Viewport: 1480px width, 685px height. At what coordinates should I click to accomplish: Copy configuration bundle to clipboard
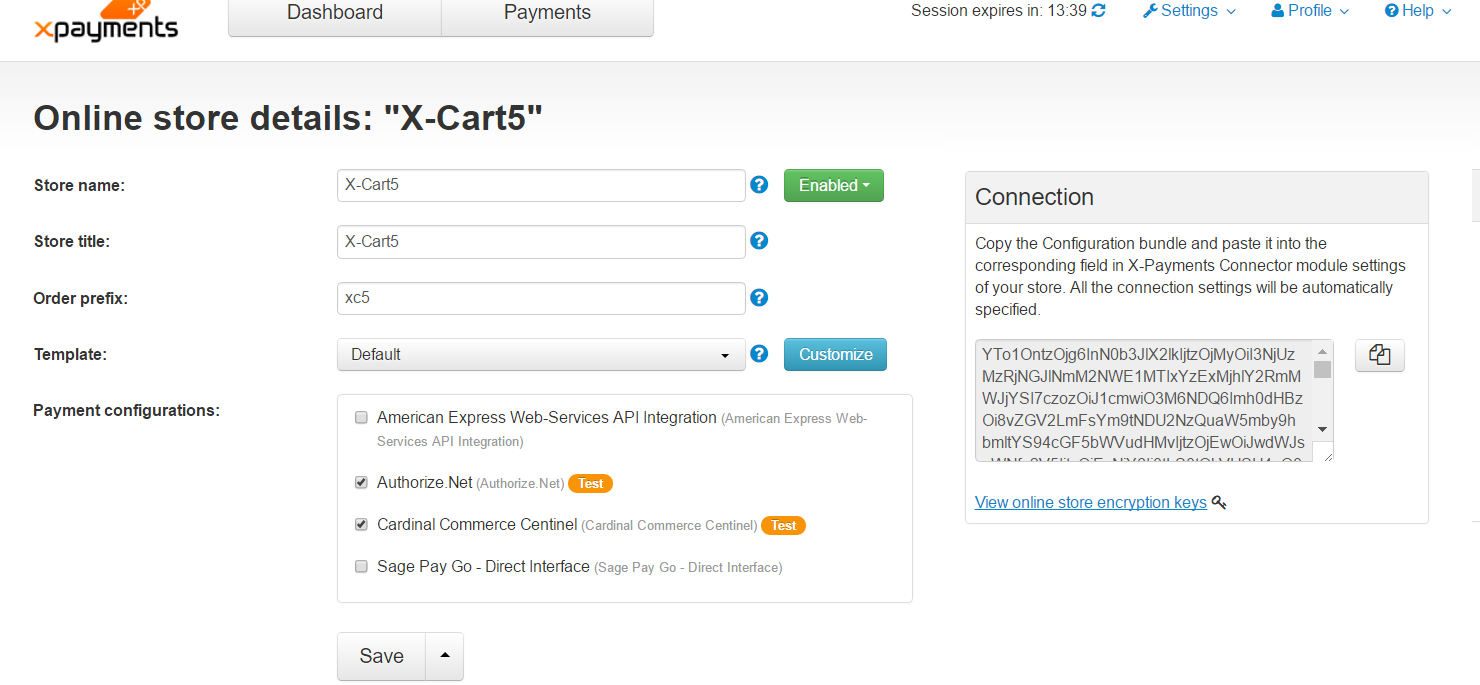[1380, 355]
